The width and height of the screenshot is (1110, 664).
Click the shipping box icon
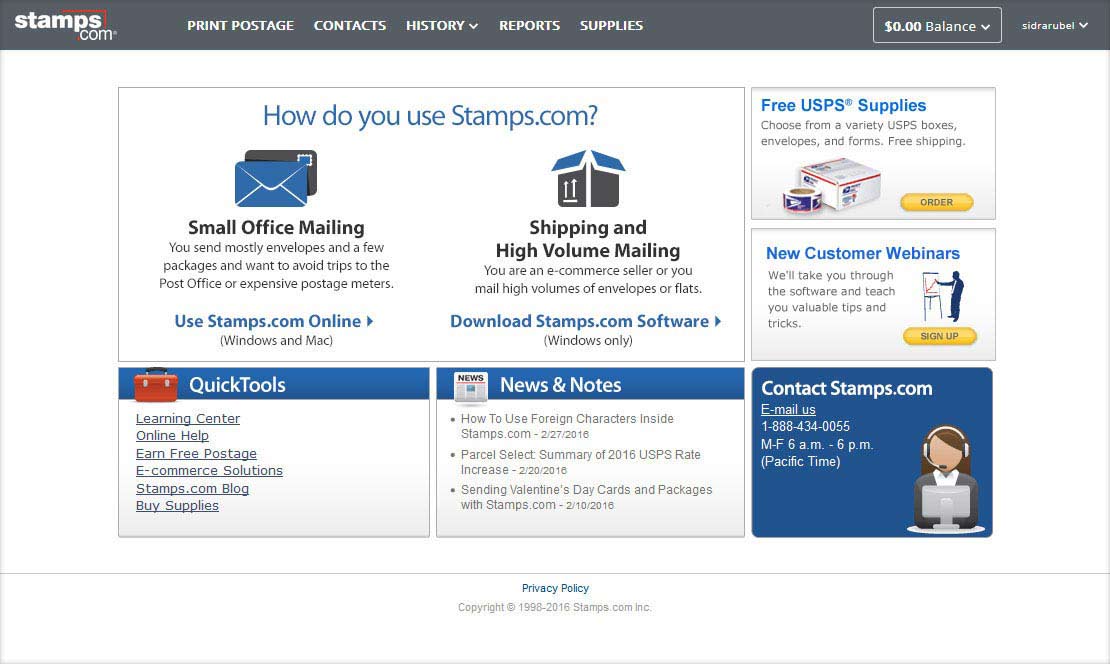[588, 178]
